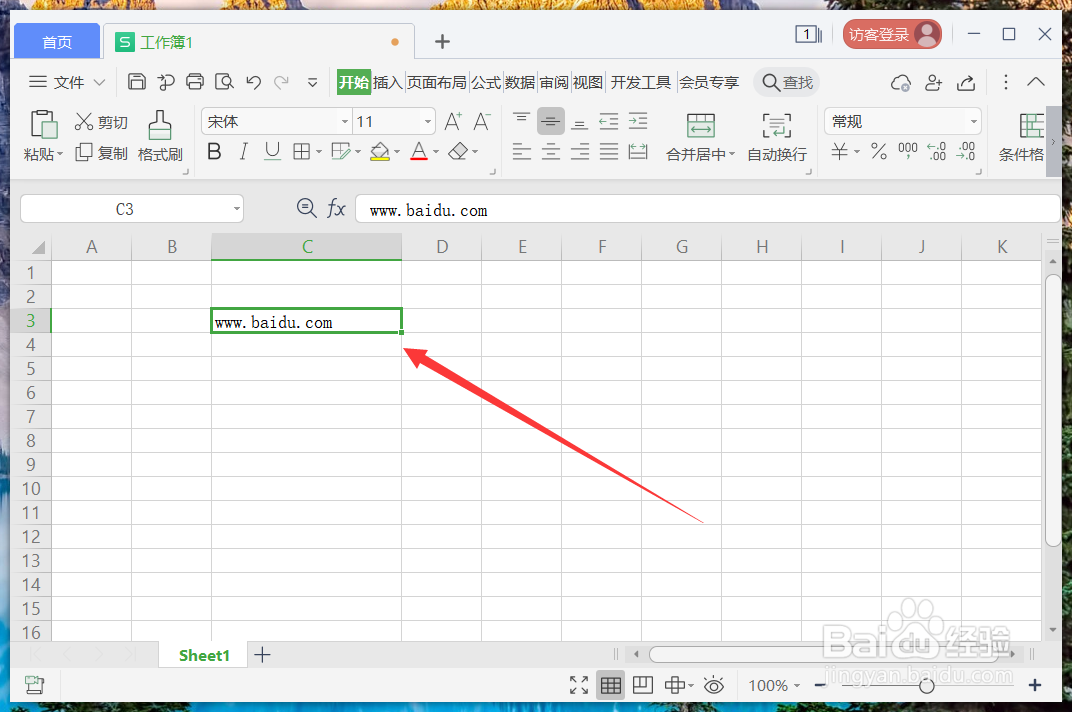1072x712 pixels.
Task: Switch to the 数据 ribbon tab
Action: [x=520, y=82]
